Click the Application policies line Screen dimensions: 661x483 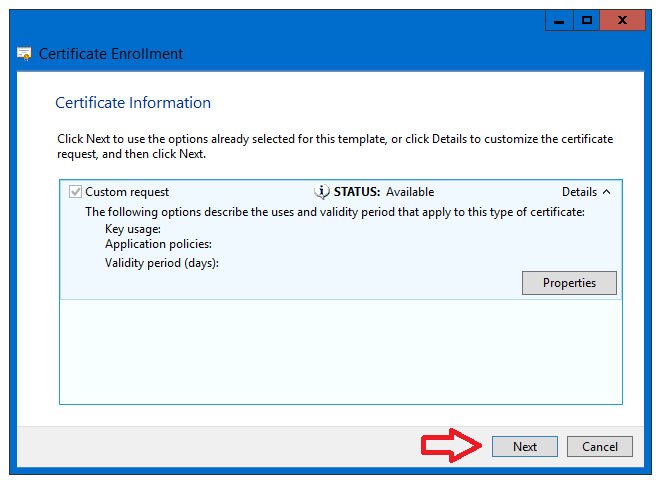[158, 244]
